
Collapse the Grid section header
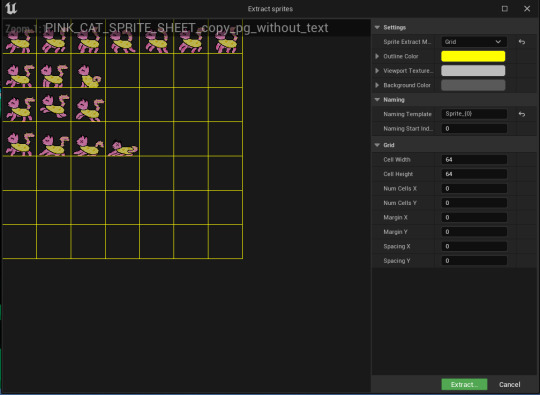(377, 145)
